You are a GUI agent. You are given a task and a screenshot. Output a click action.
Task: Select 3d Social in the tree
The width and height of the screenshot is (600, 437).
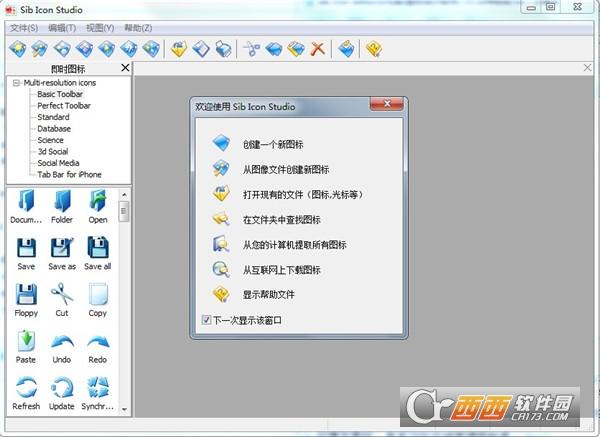(x=53, y=152)
